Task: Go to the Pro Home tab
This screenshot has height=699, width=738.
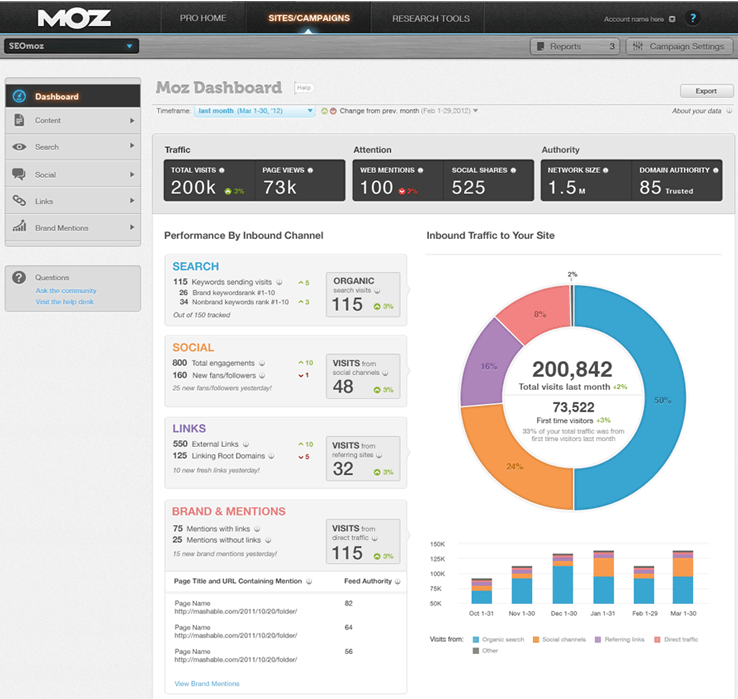Action: [201, 18]
